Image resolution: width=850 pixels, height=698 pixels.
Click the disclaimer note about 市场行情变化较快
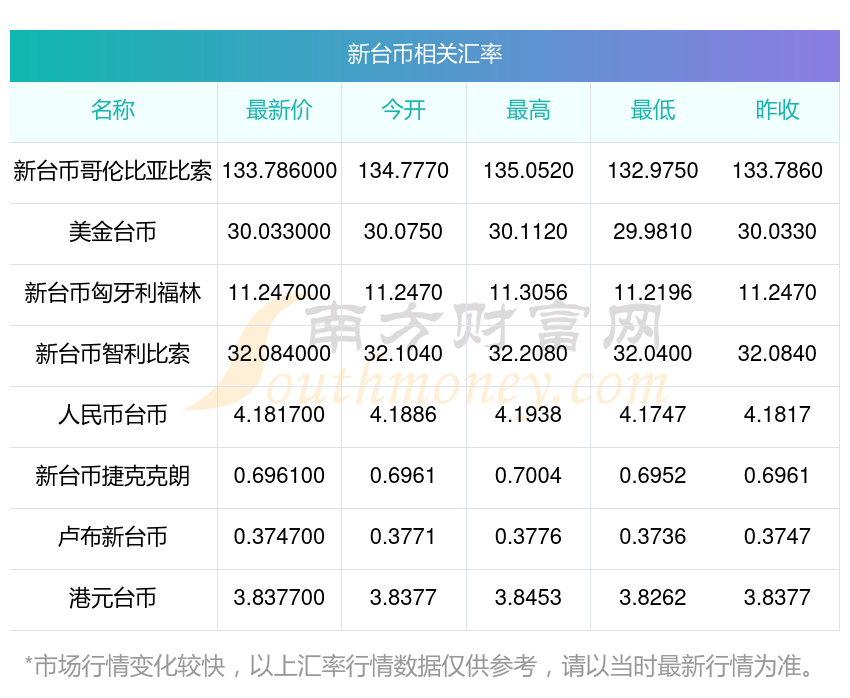pos(418,666)
